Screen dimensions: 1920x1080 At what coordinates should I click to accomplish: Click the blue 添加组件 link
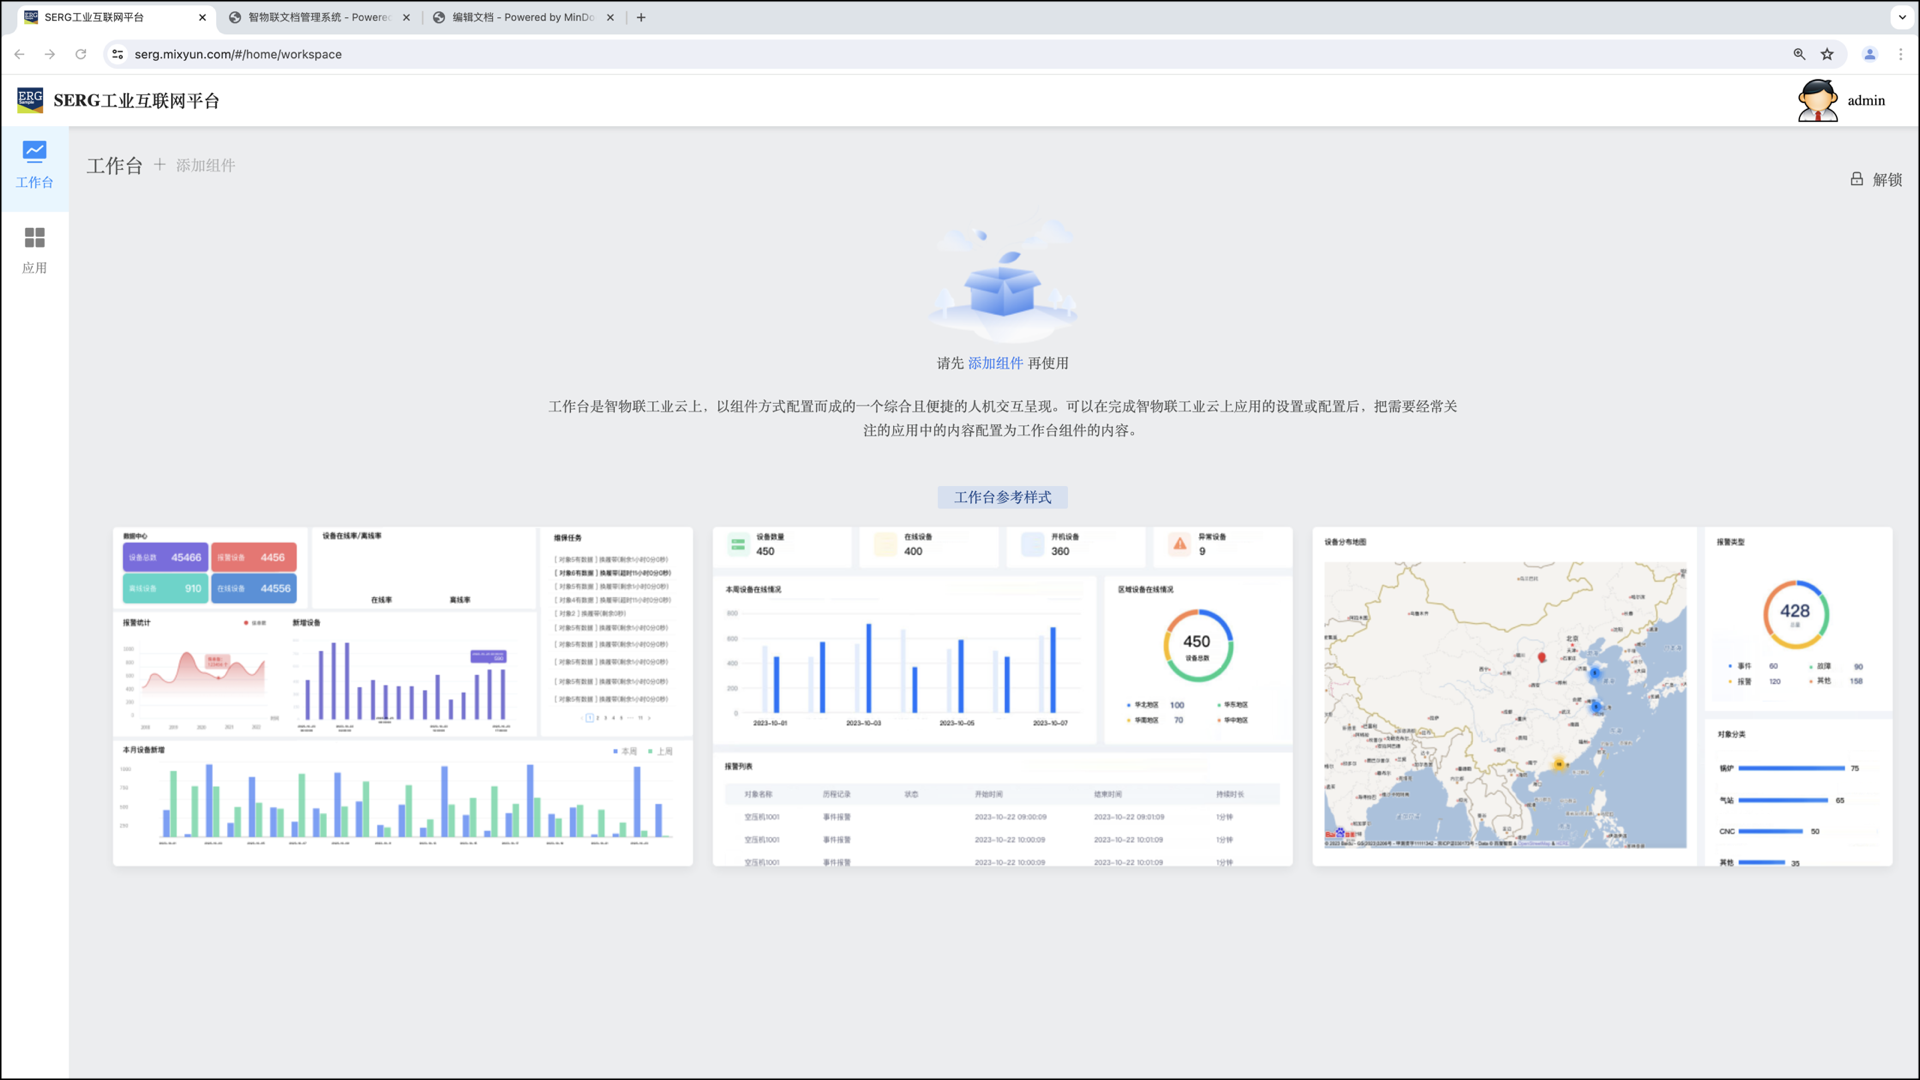[995, 363]
